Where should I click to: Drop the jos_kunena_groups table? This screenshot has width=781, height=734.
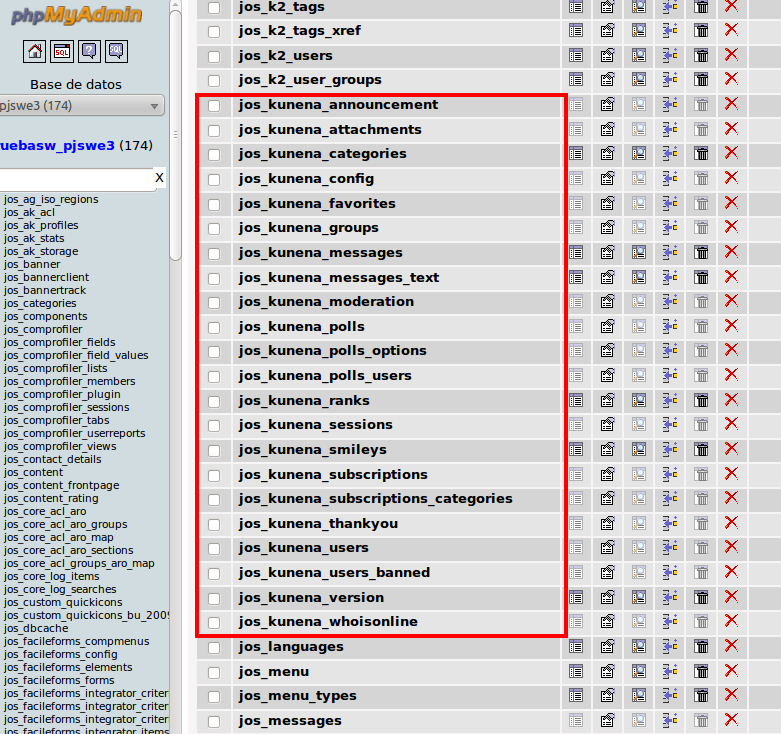pos(731,228)
